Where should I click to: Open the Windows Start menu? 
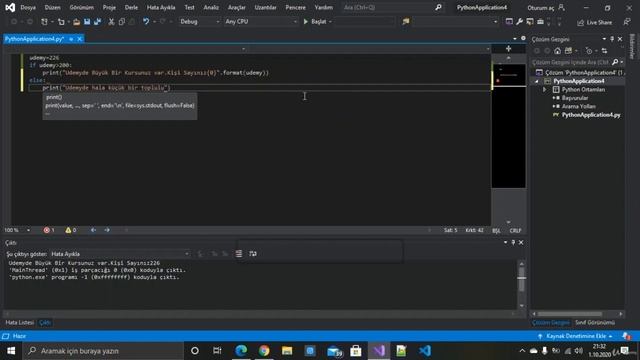[x=11, y=351]
